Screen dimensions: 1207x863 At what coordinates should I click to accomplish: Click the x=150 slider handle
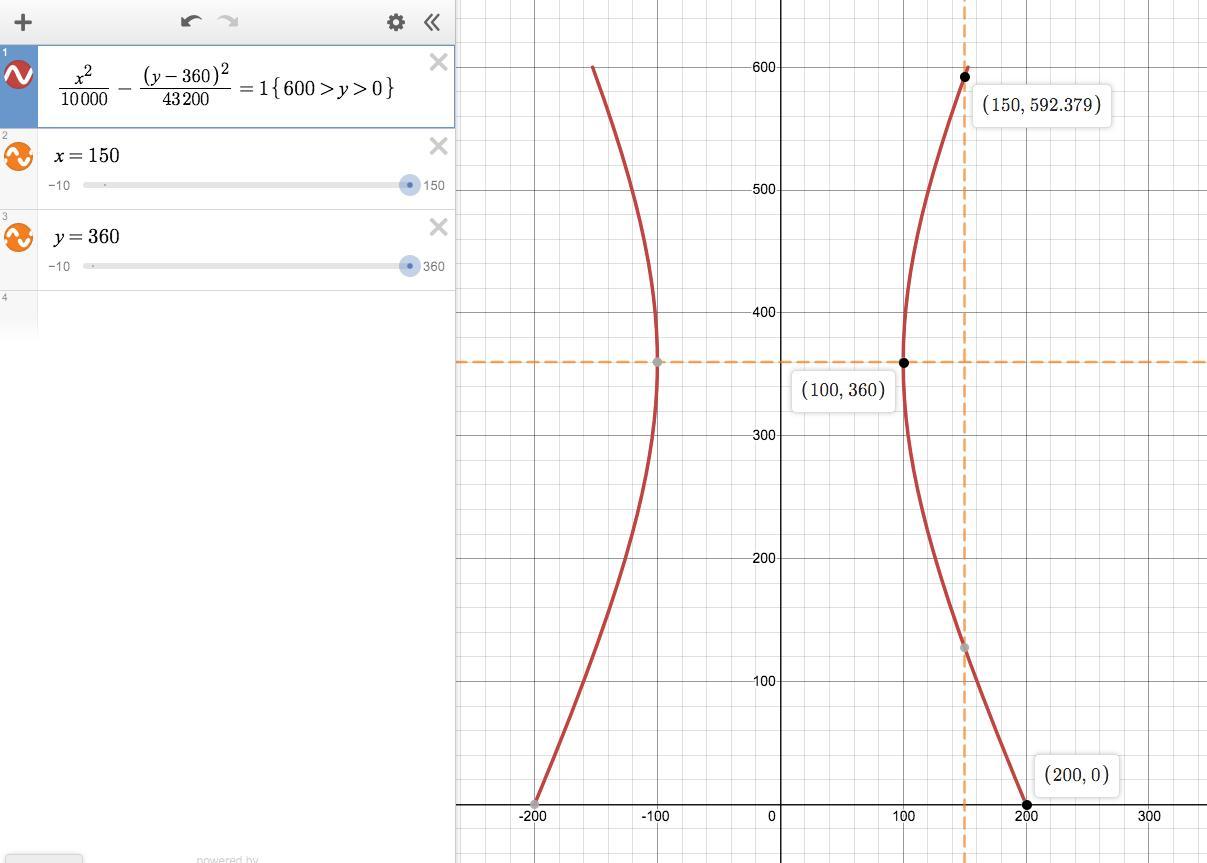[409, 185]
